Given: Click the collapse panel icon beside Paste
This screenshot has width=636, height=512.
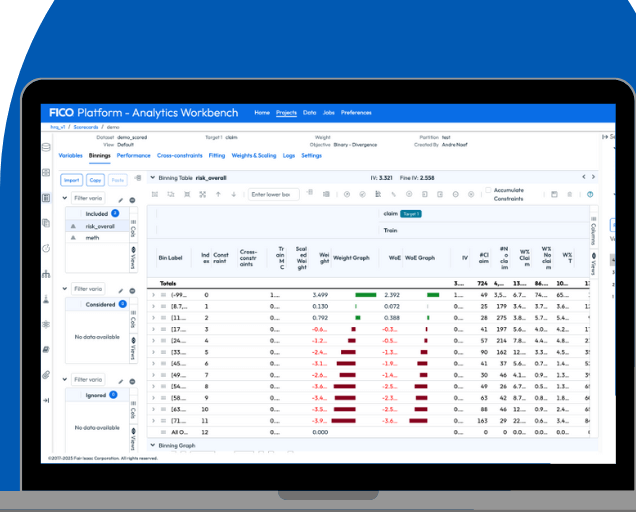Looking at the screenshot, I should (x=138, y=178).
